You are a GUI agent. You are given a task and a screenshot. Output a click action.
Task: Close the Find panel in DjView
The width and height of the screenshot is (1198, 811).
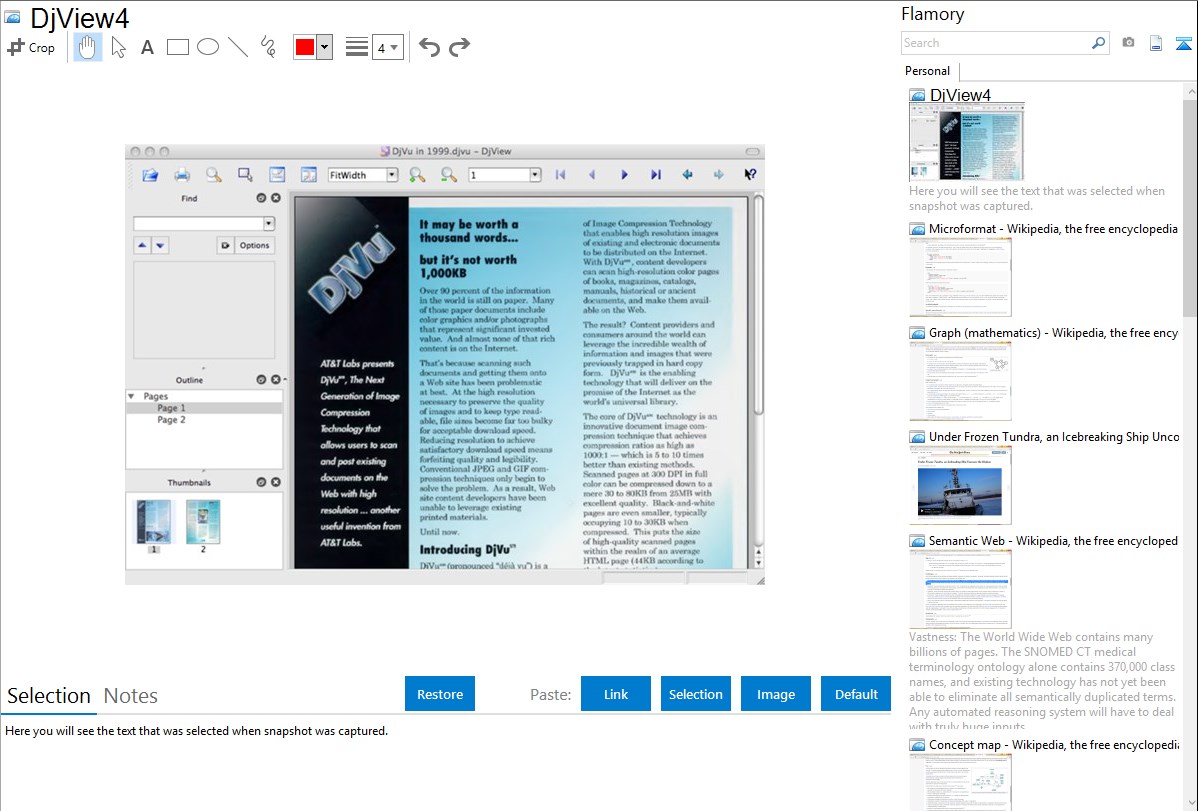(276, 198)
